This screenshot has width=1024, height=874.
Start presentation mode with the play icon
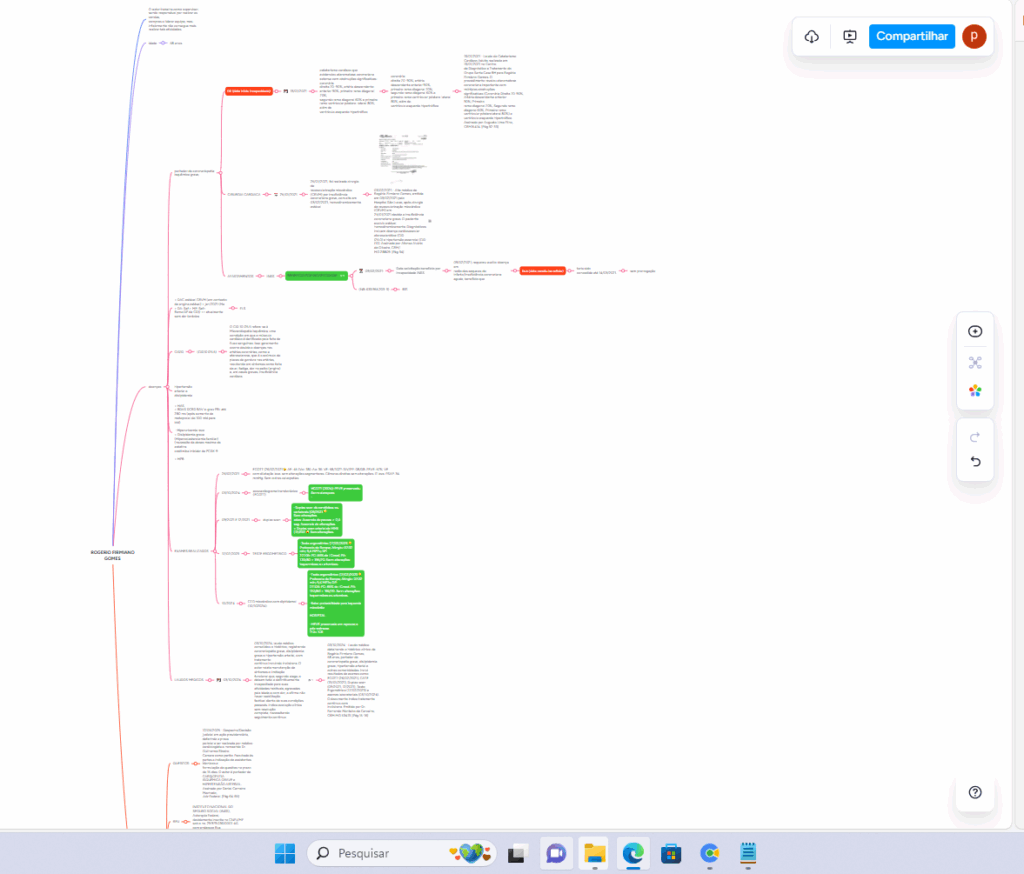coord(850,36)
